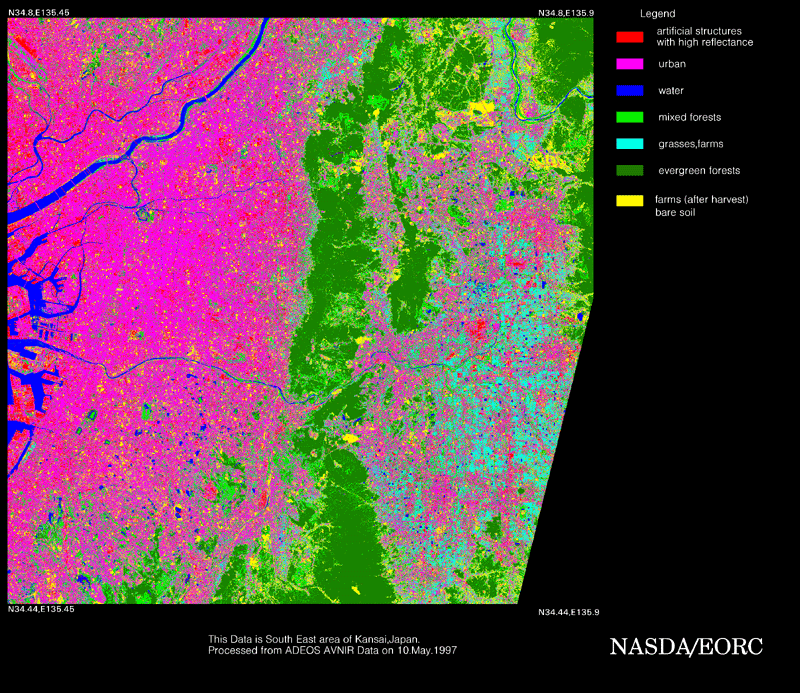Click the land cover classification map image
800x693 pixels.
301,311
